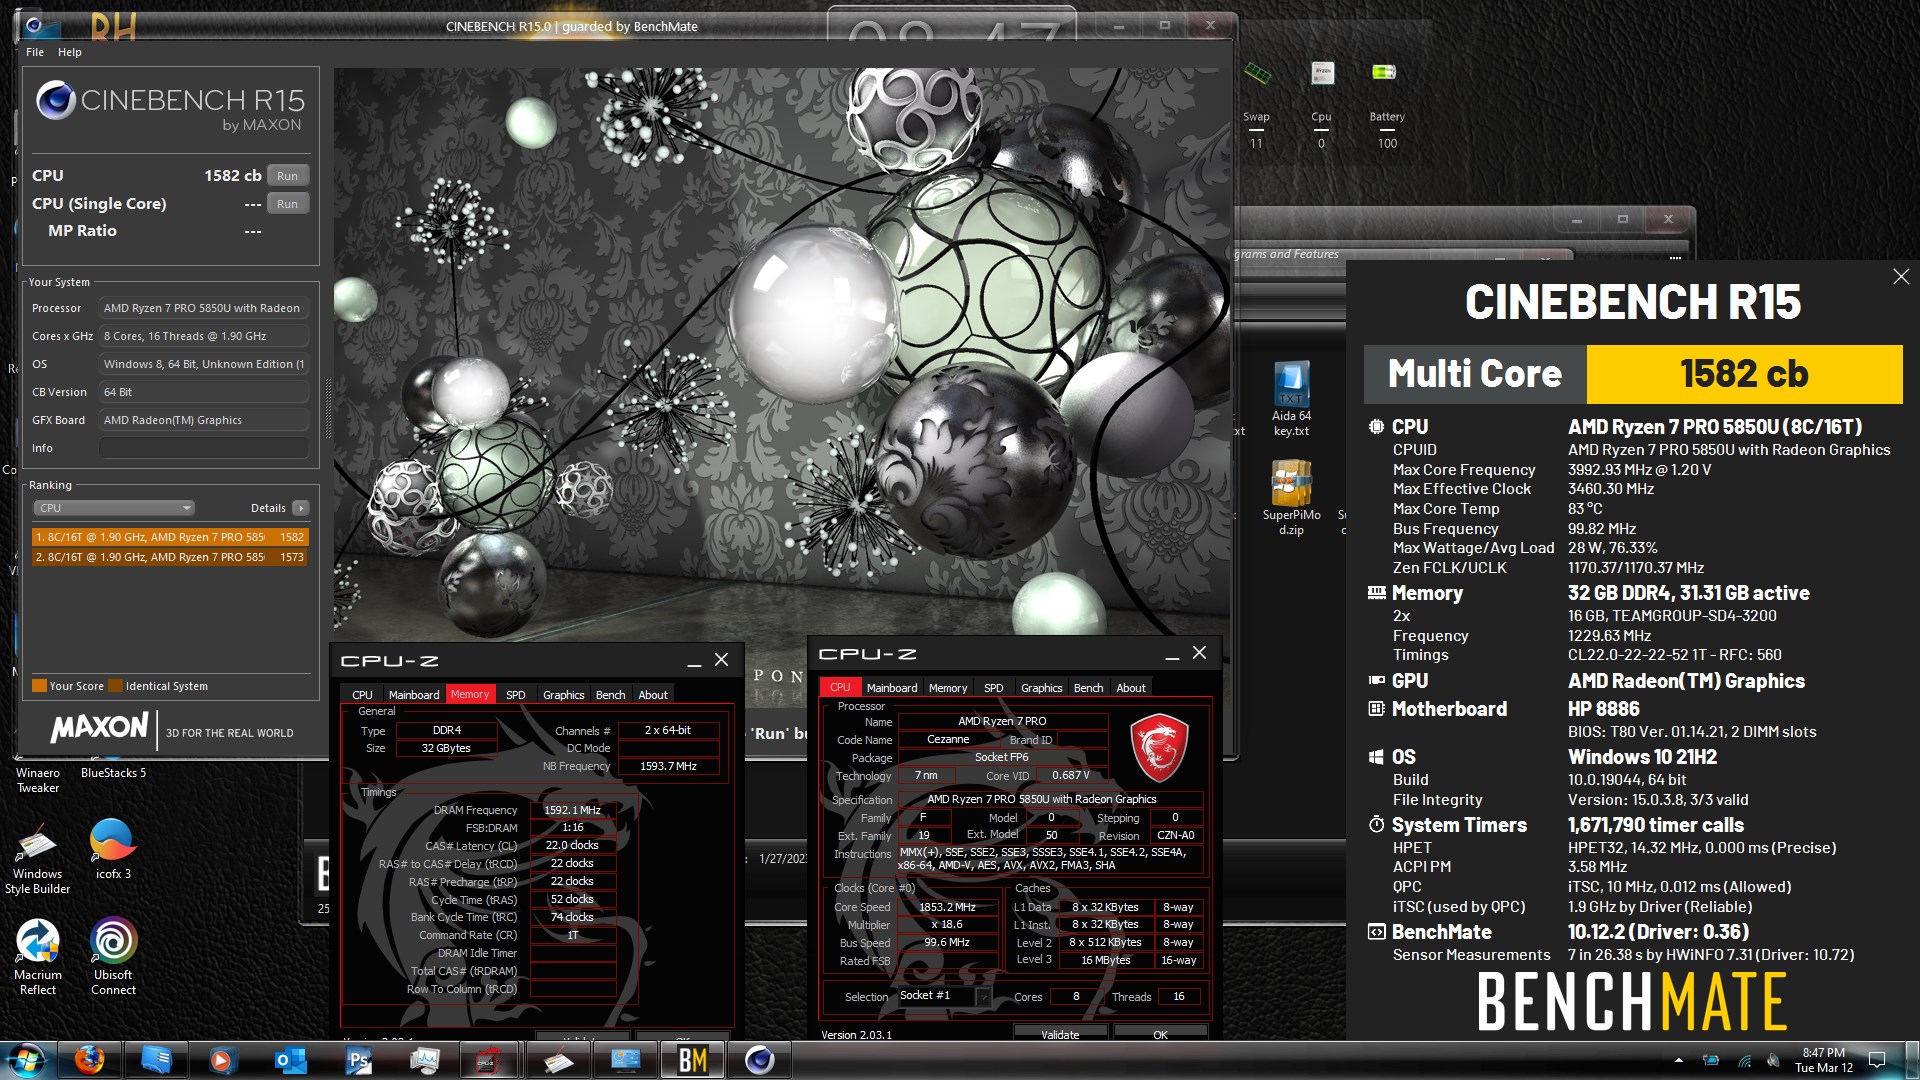1920x1080 pixels.
Task: Click OK in the CPU-Z CPU window
Action: pyautogui.click(x=1160, y=1034)
